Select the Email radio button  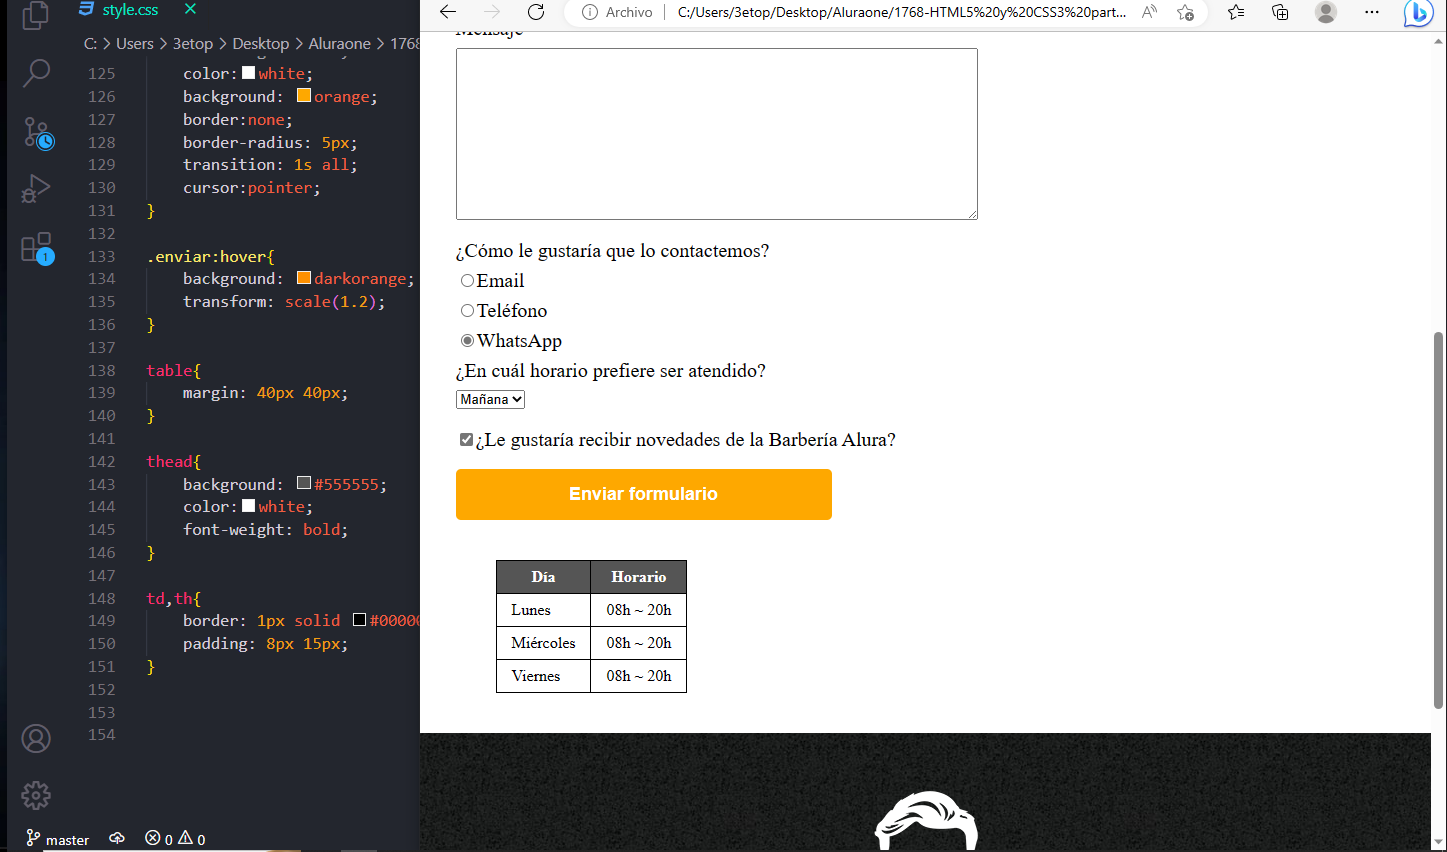pos(467,281)
